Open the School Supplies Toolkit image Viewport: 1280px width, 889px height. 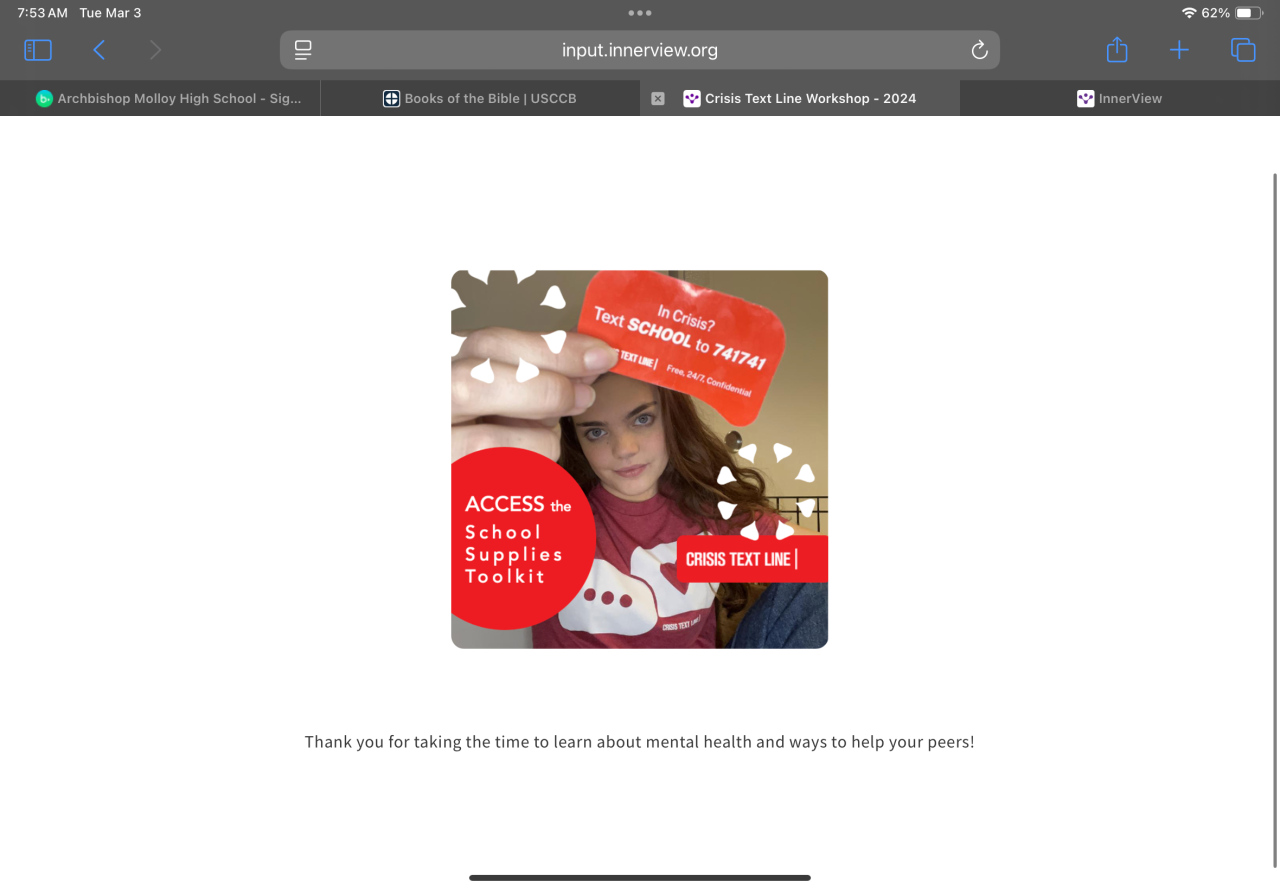tap(640, 459)
